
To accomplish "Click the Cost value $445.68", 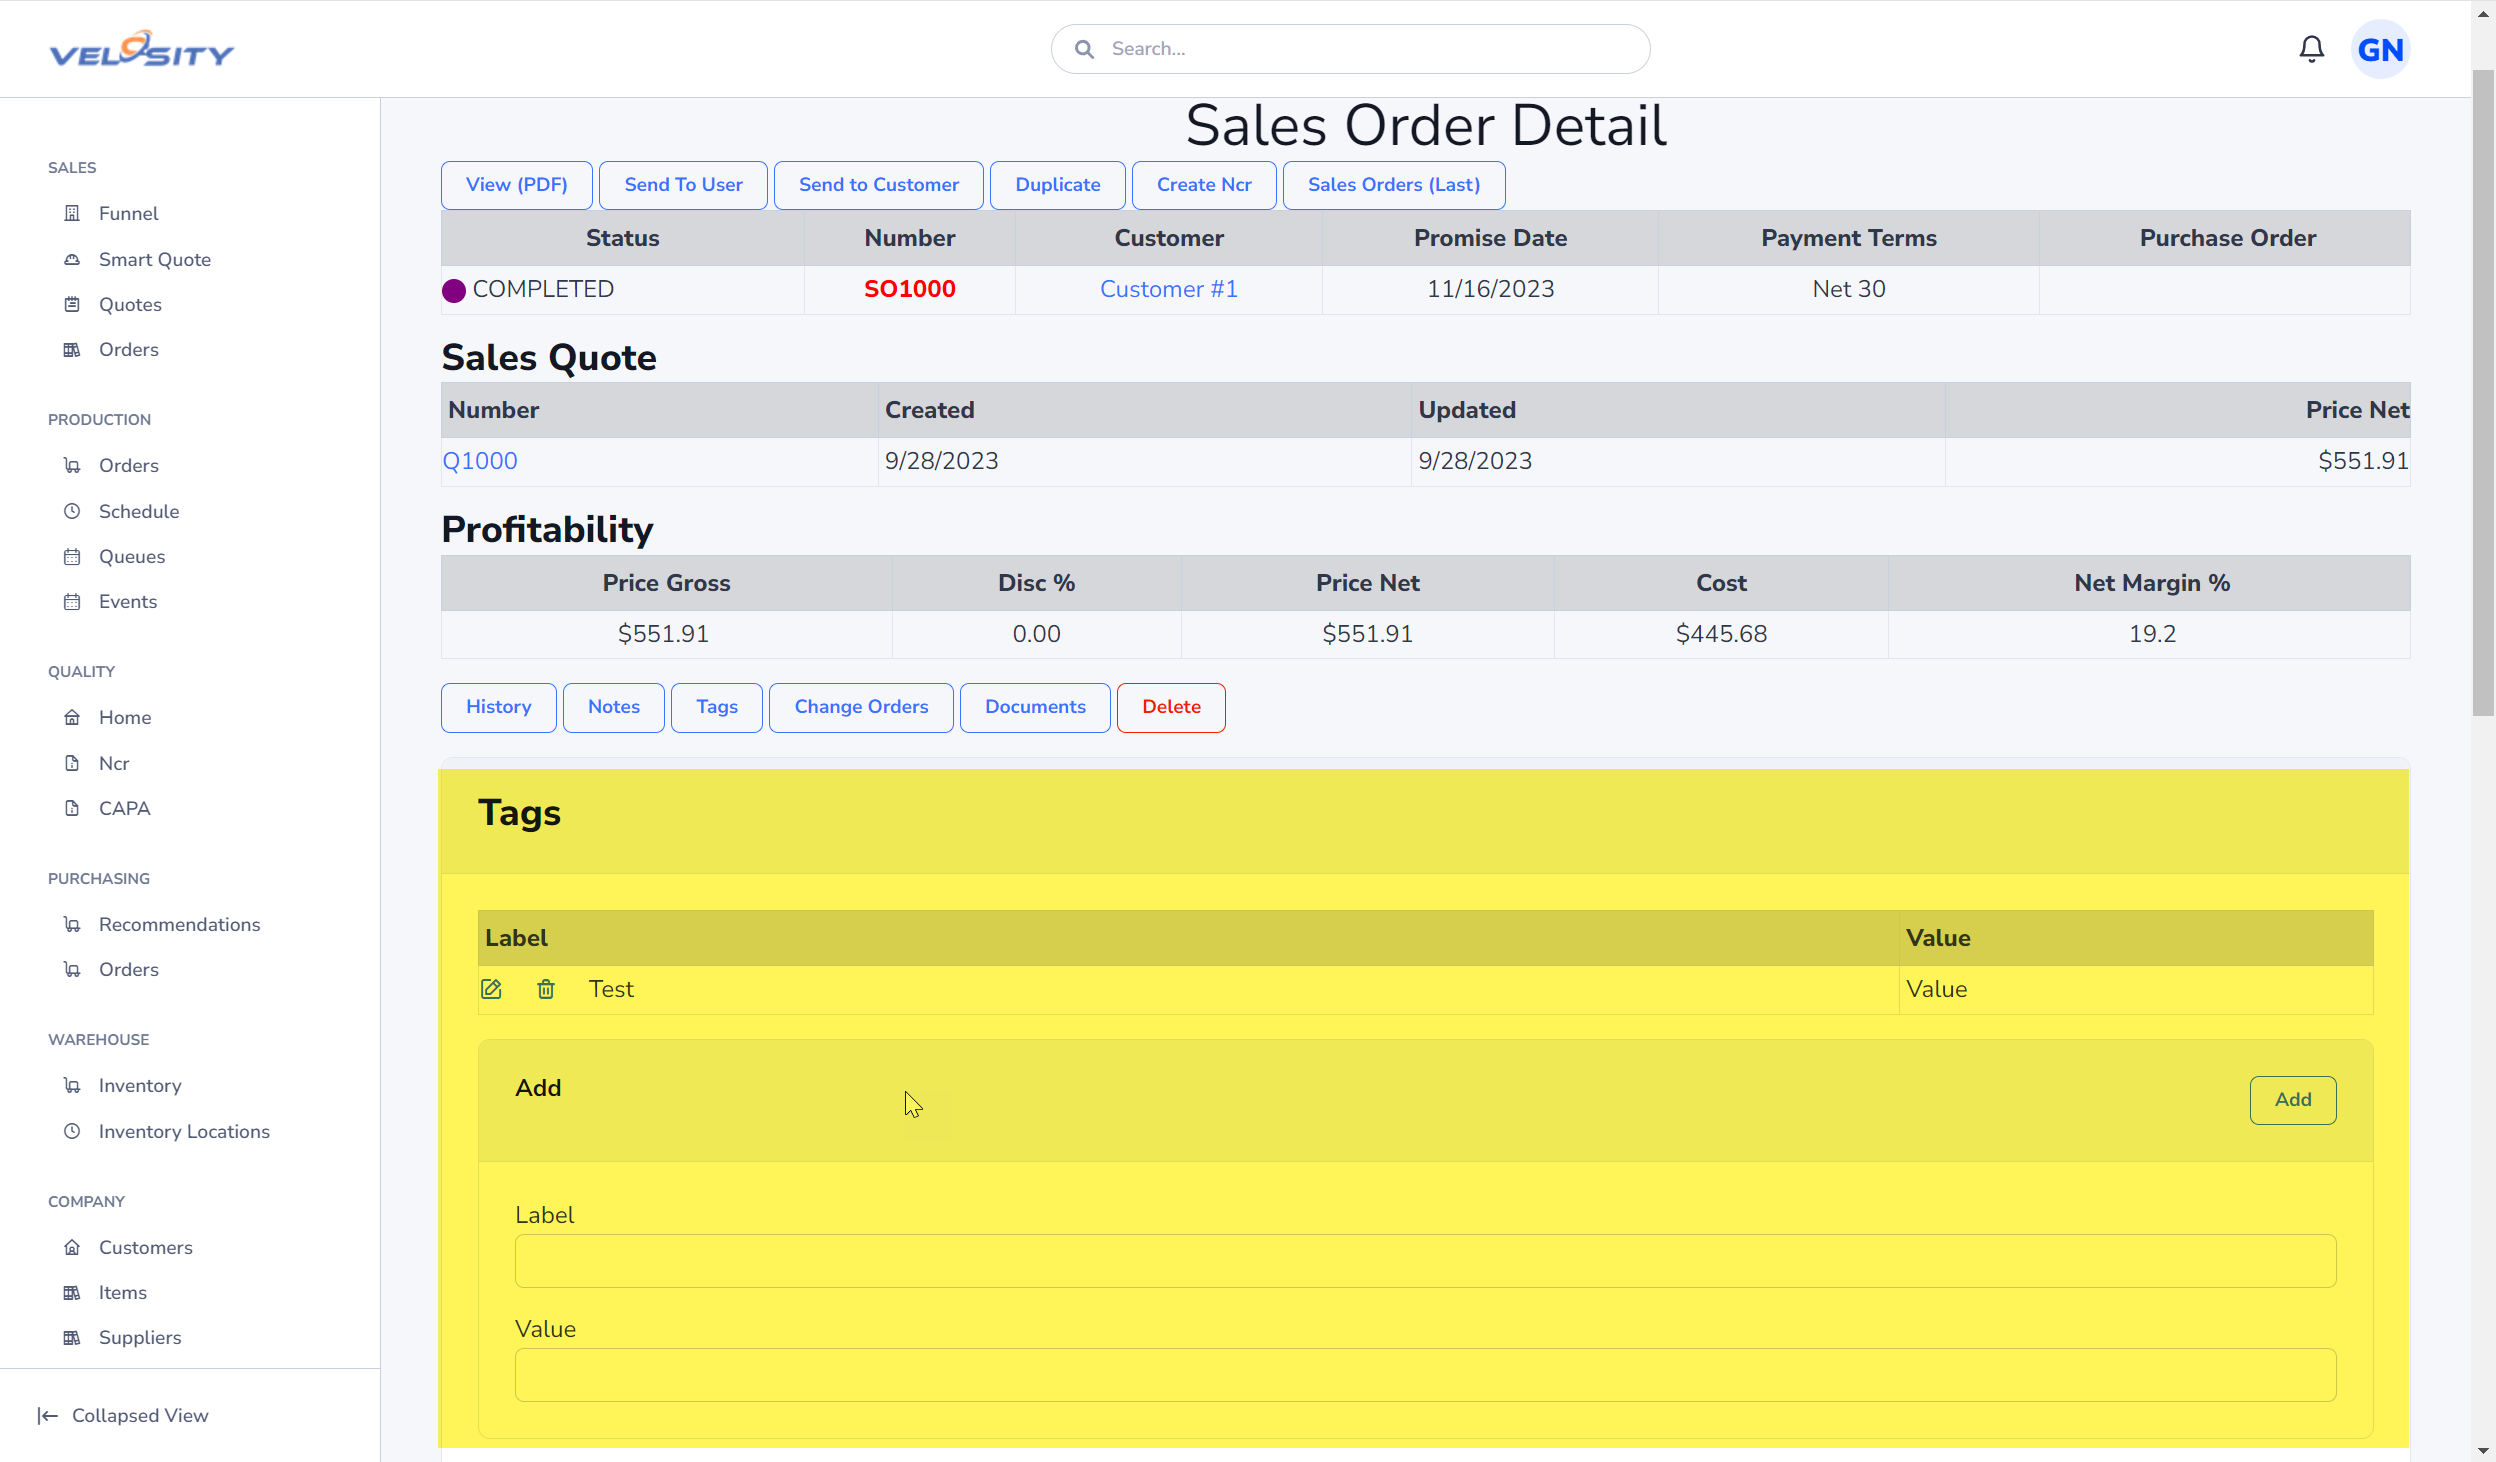I will click(1721, 634).
